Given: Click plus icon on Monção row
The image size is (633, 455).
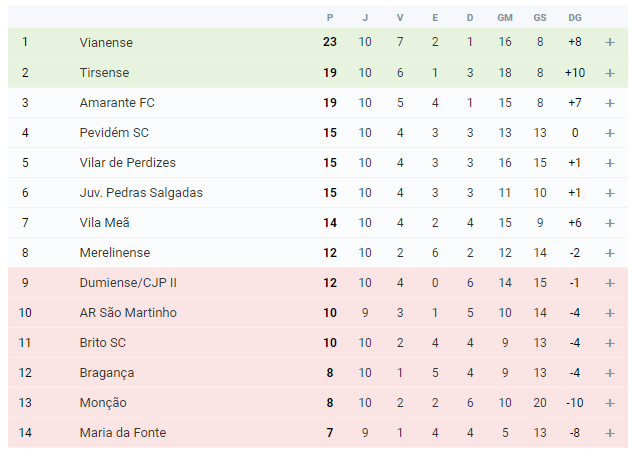Looking at the screenshot, I should [610, 403].
